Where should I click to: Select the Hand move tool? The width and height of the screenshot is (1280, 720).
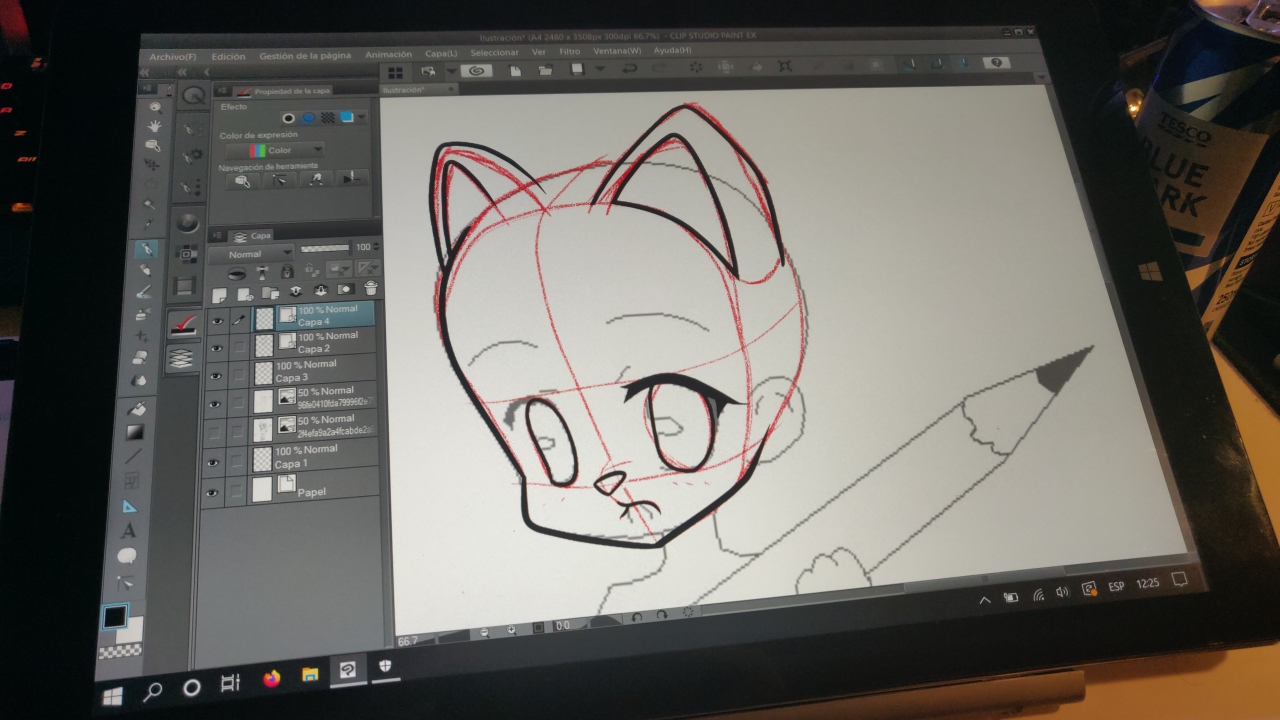[x=154, y=126]
